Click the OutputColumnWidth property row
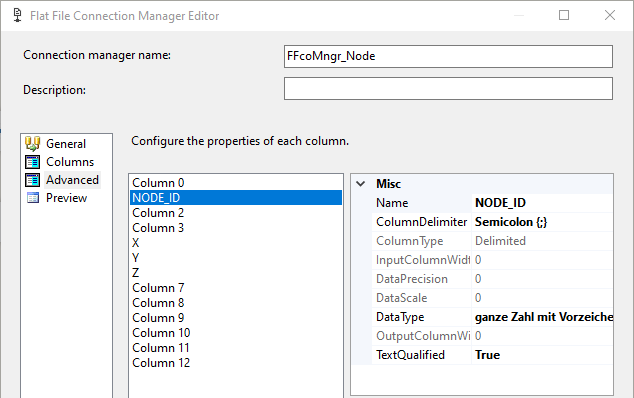 click(492, 336)
